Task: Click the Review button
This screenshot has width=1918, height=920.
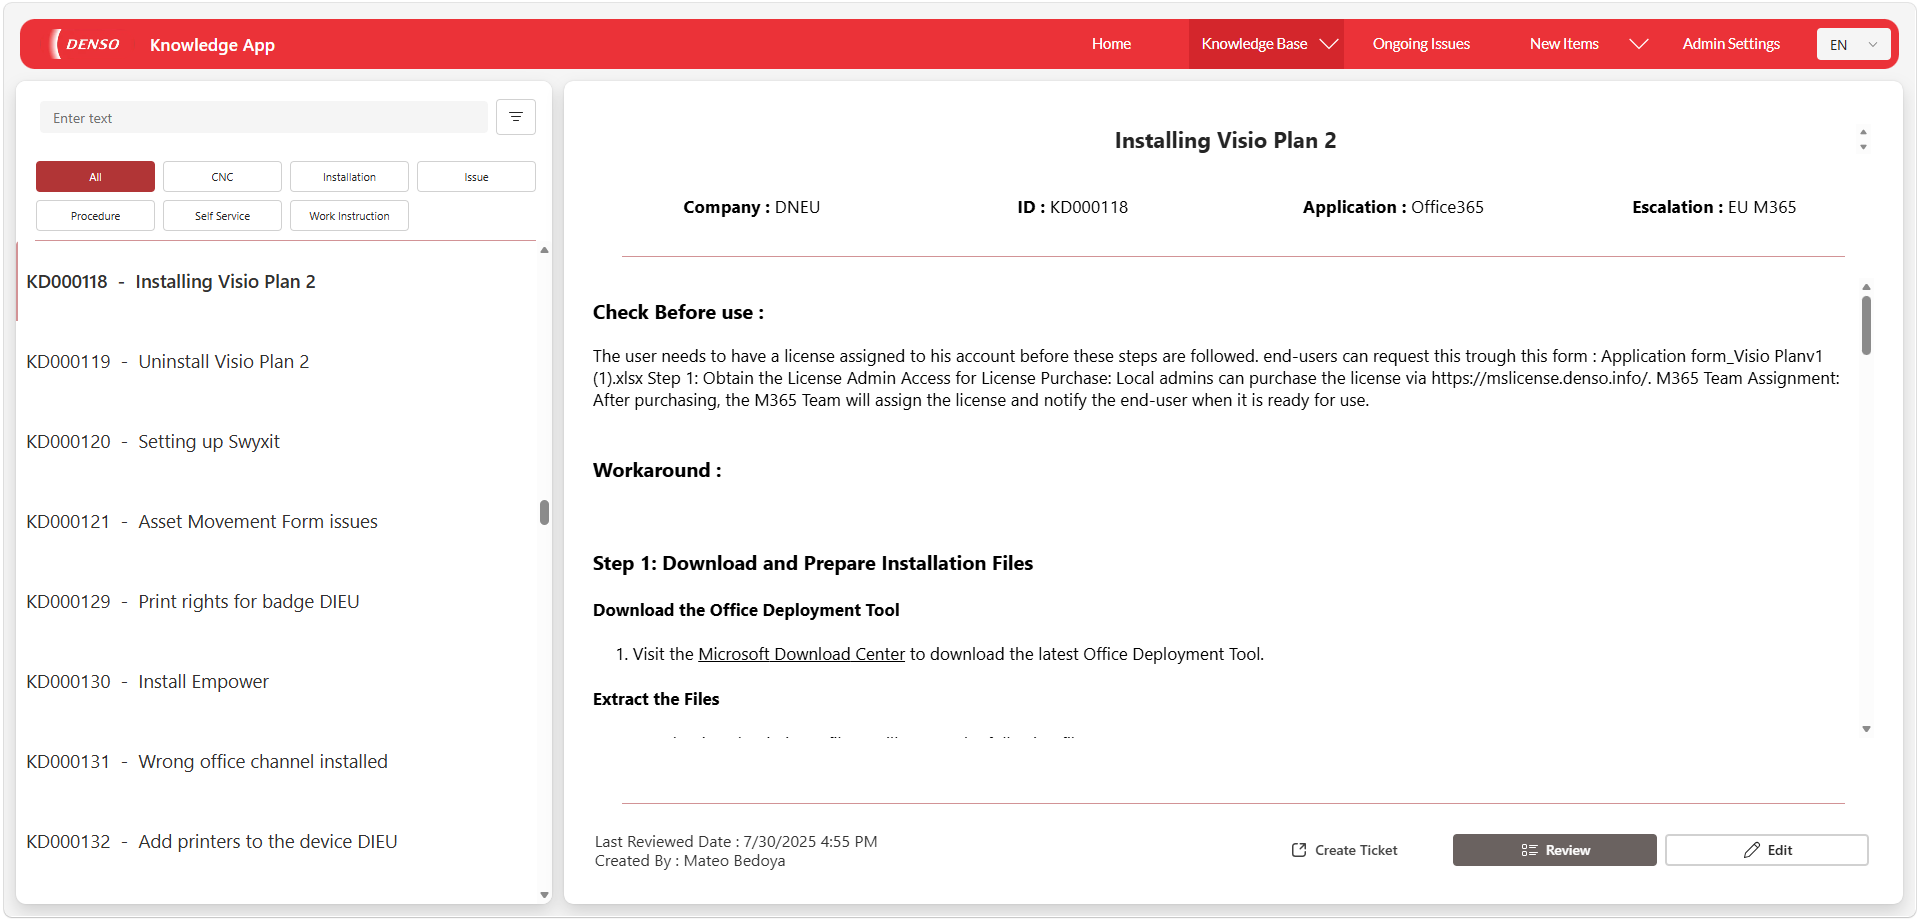Action: (1554, 850)
